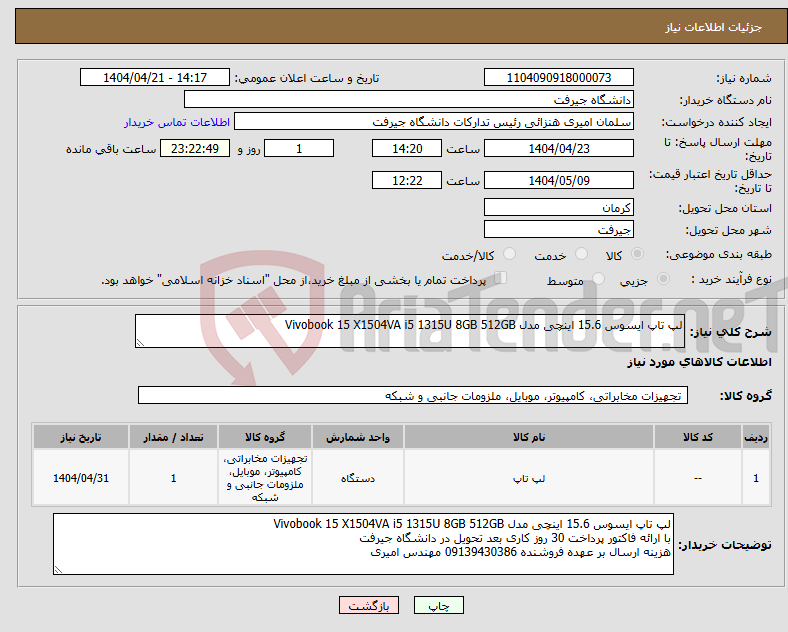Click the response deadline date 1404/04/23
This screenshot has height=632, width=788.
[559, 149]
